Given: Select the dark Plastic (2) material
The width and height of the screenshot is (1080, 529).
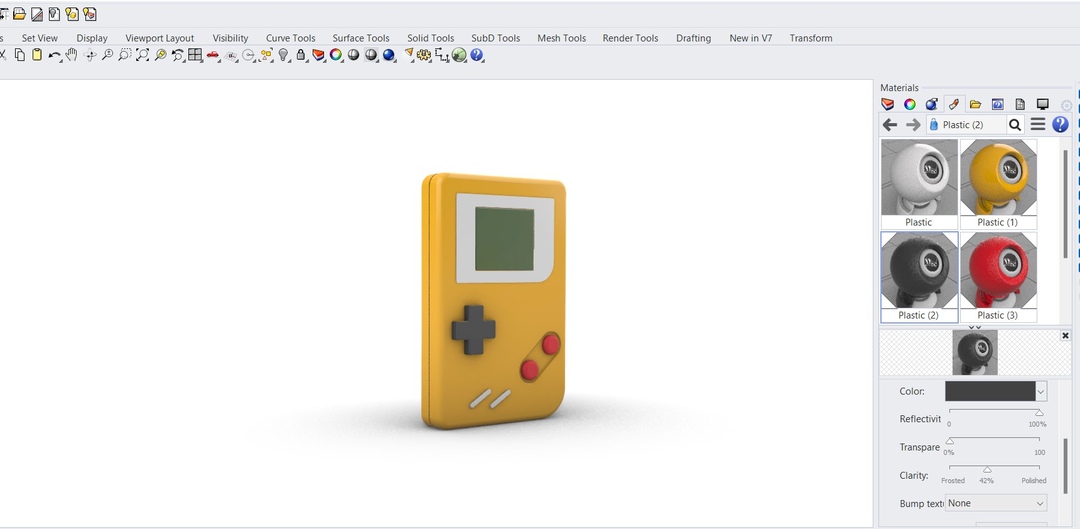Looking at the screenshot, I should click(x=919, y=277).
